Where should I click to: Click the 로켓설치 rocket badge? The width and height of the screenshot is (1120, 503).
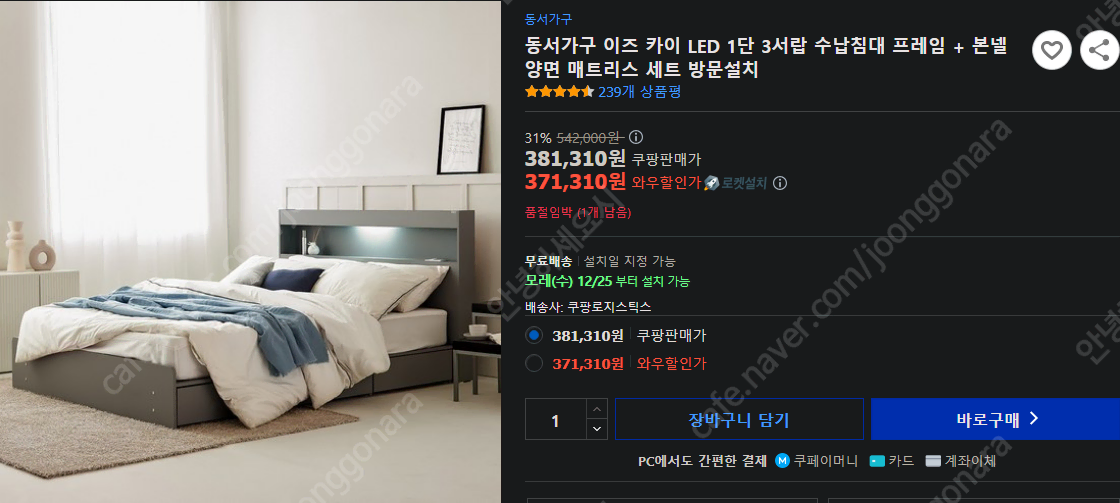pos(736,183)
